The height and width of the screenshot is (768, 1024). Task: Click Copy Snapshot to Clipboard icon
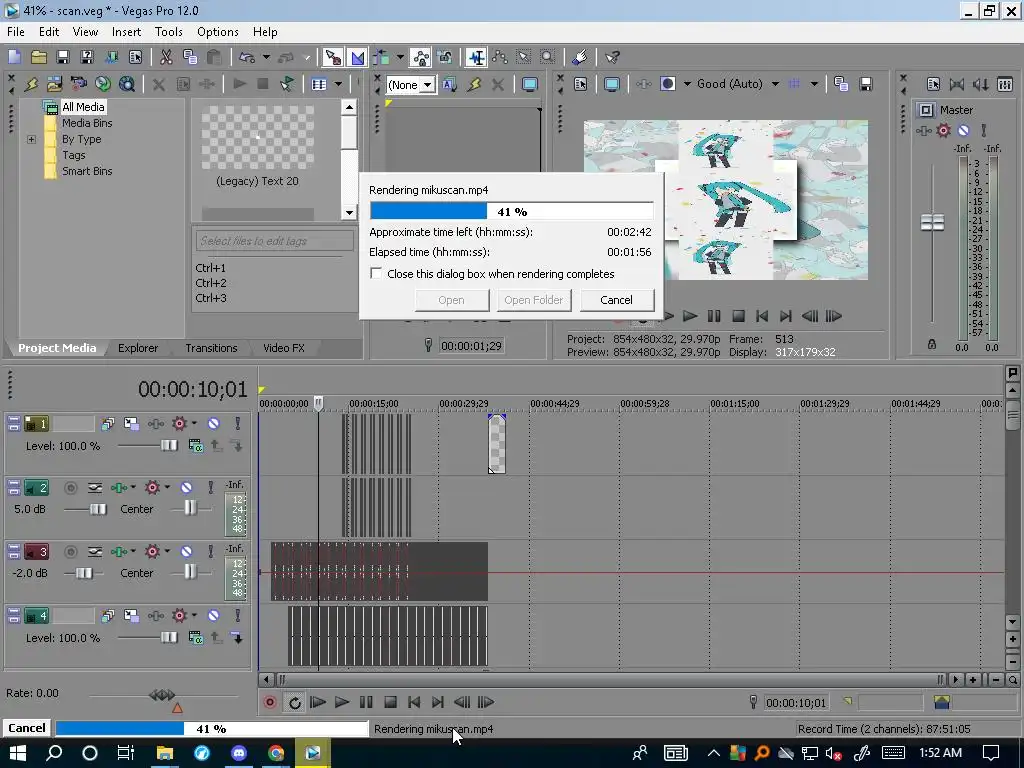click(x=841, y=84)
